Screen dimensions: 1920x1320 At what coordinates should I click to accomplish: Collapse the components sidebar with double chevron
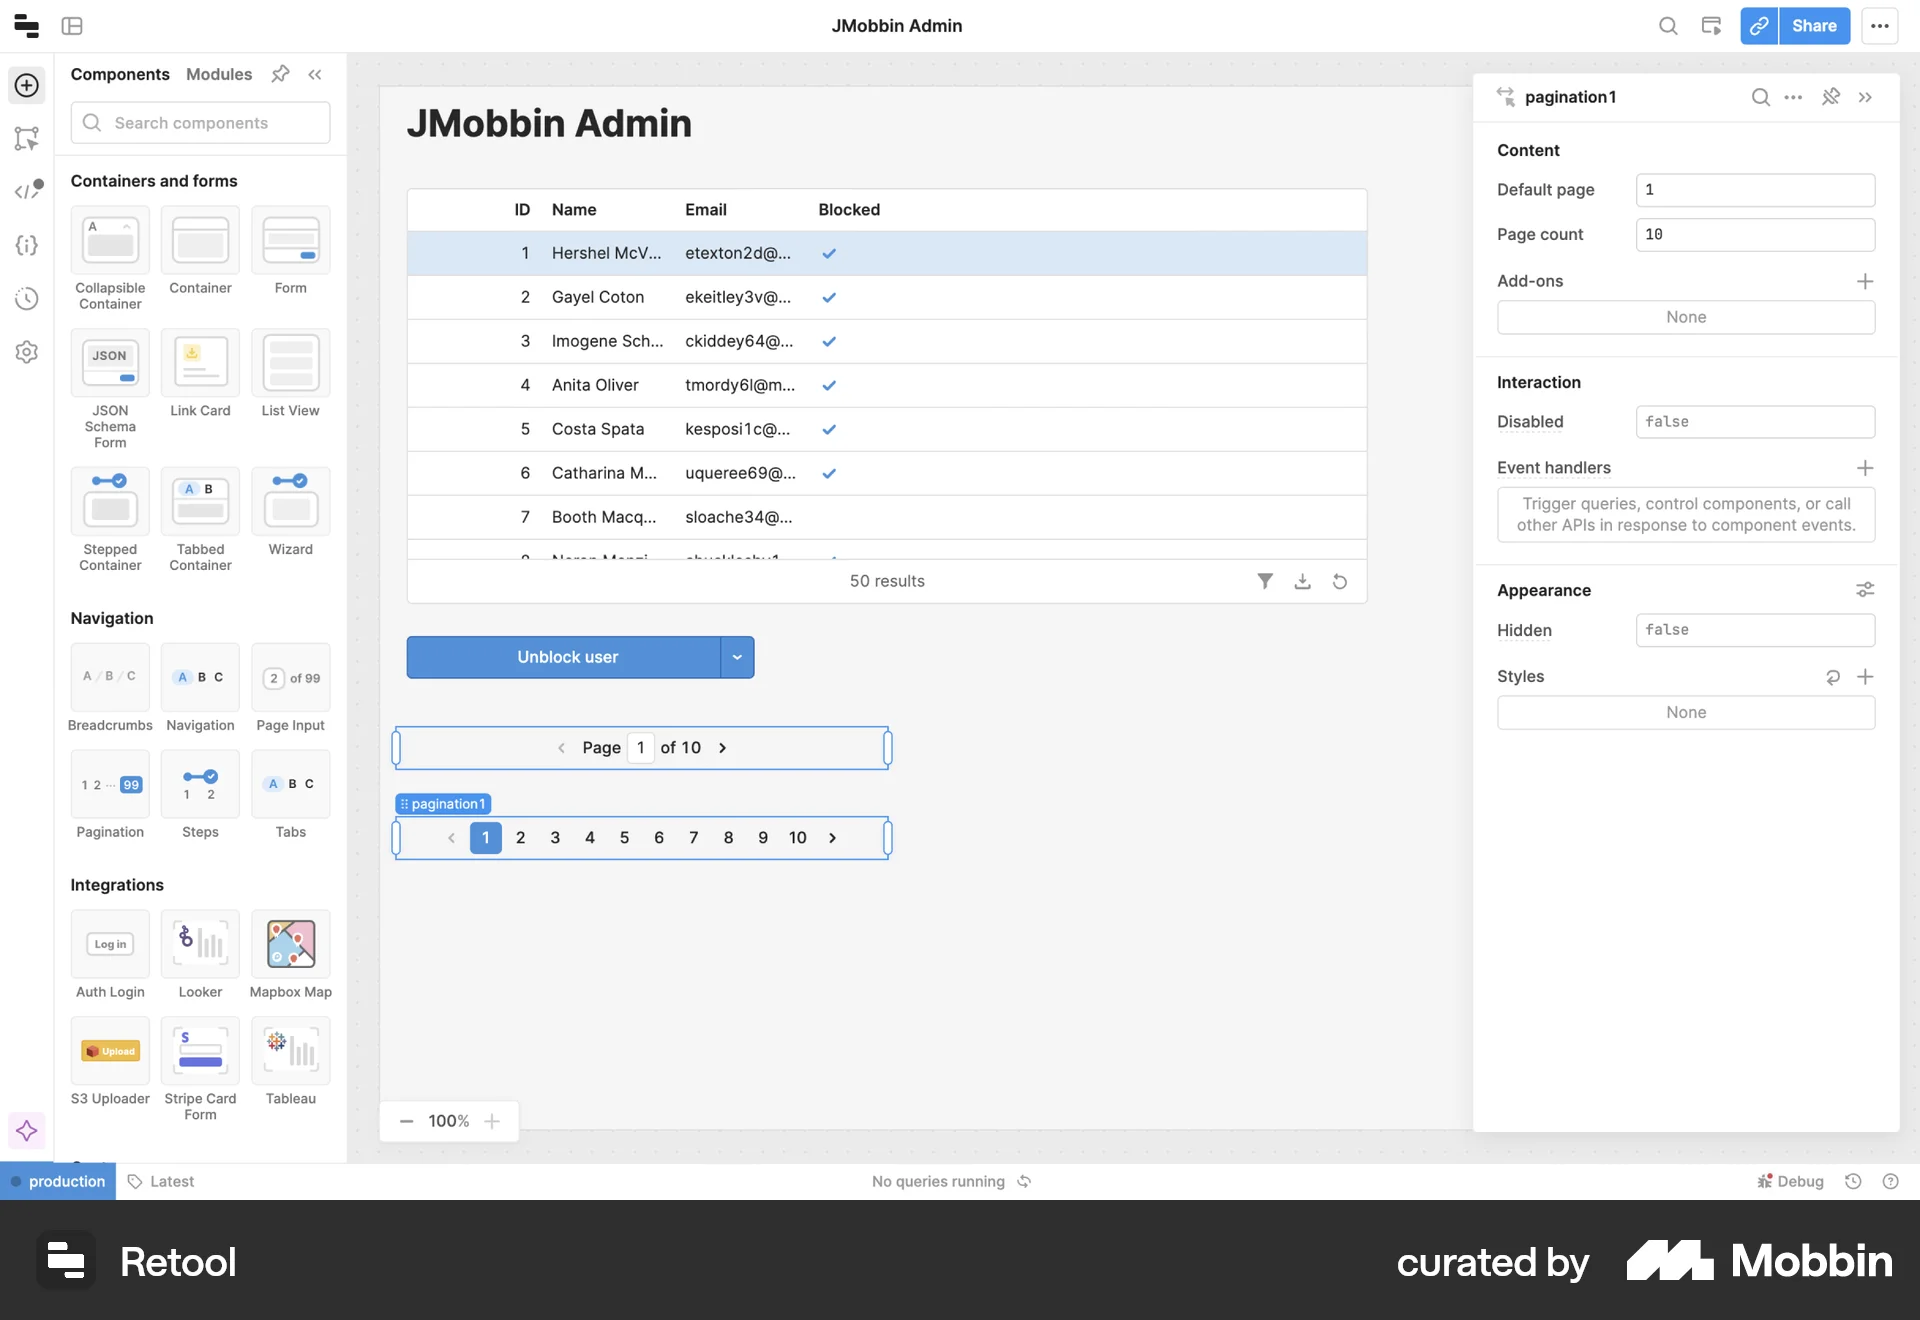point(316,74)
